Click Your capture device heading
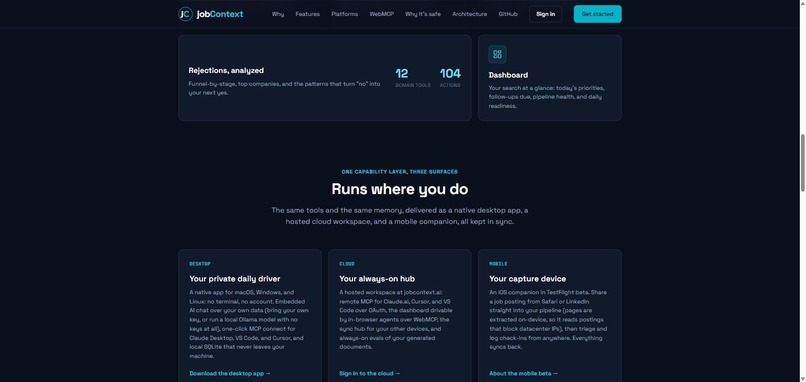Screen dimensions: 806x382 tap(527, 279)
